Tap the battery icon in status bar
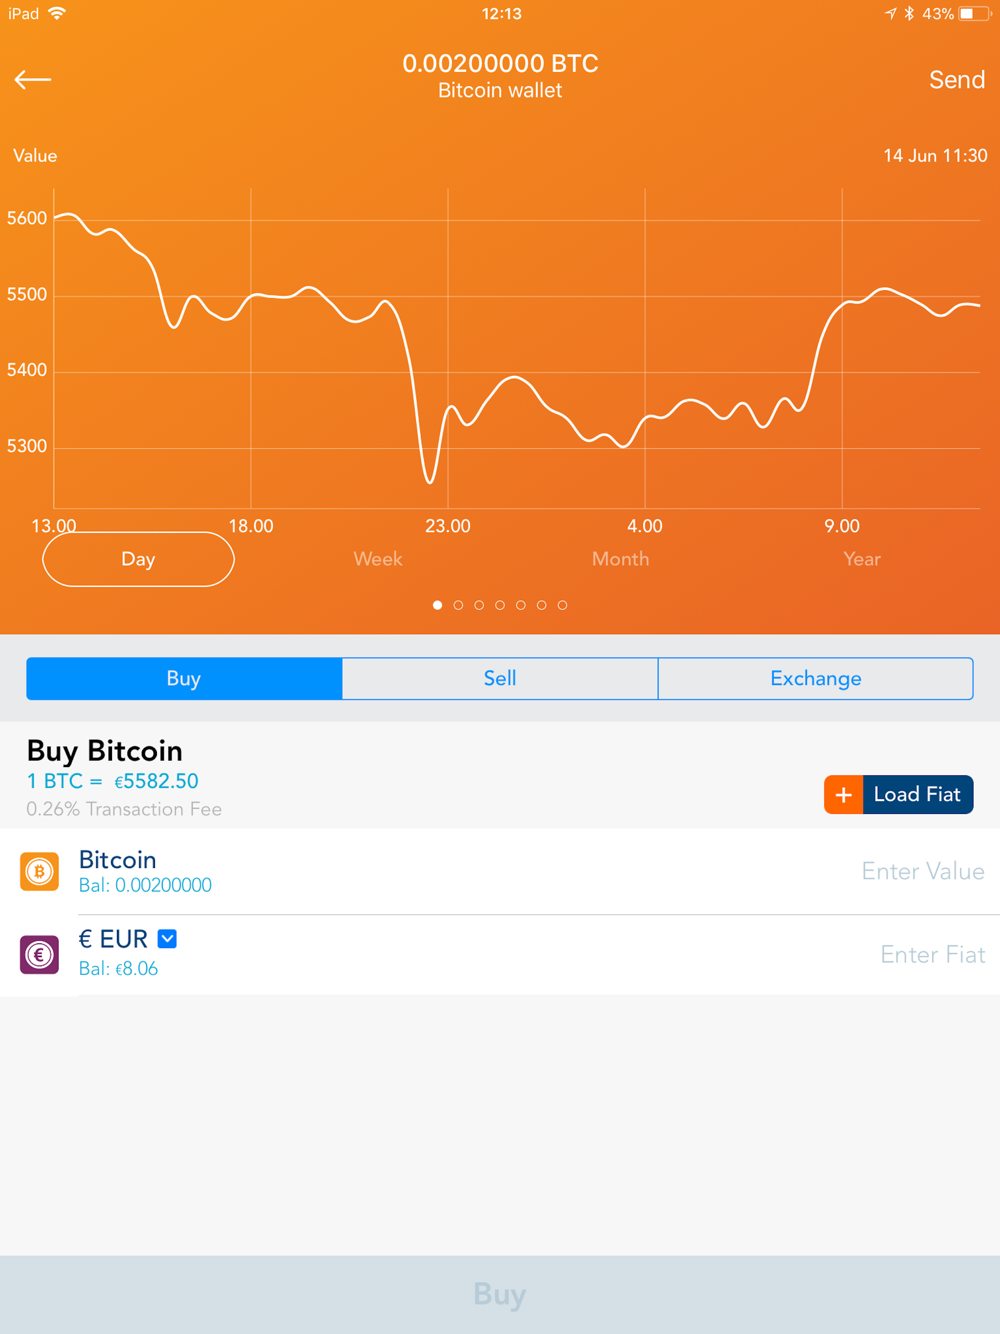 (x=974, y=14)
